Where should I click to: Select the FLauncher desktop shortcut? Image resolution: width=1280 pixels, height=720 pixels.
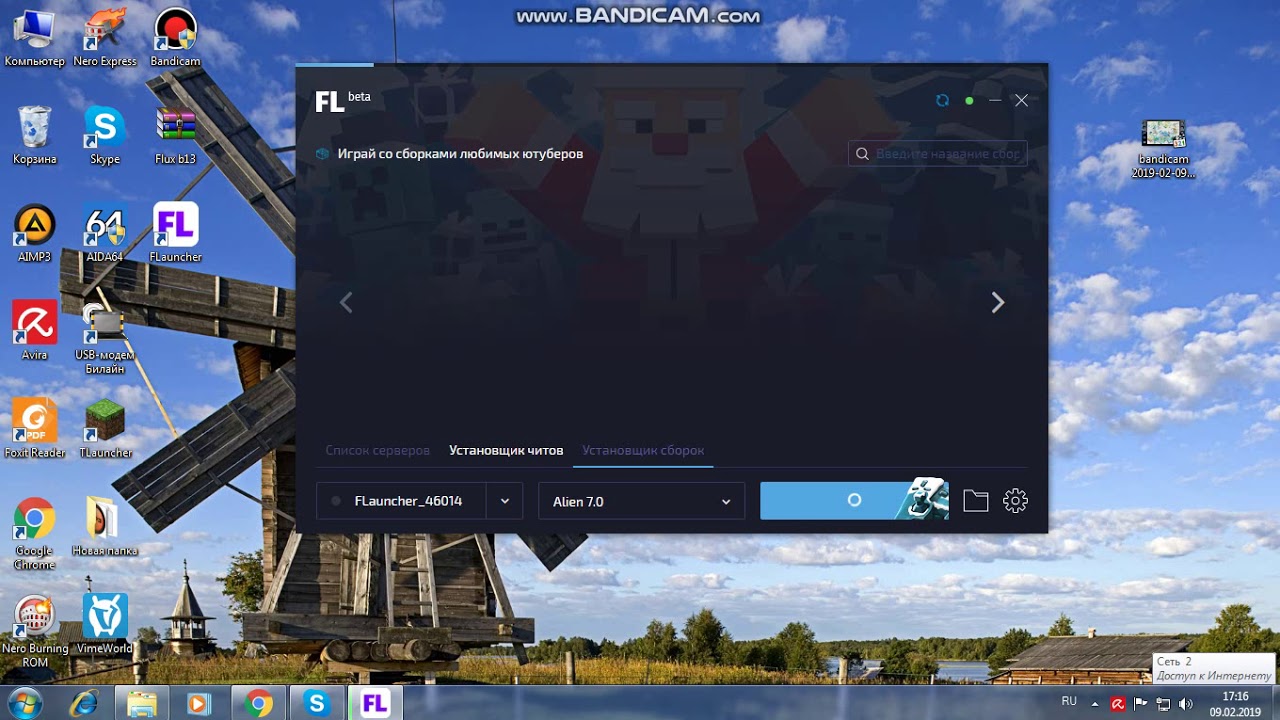pos(175,234)
